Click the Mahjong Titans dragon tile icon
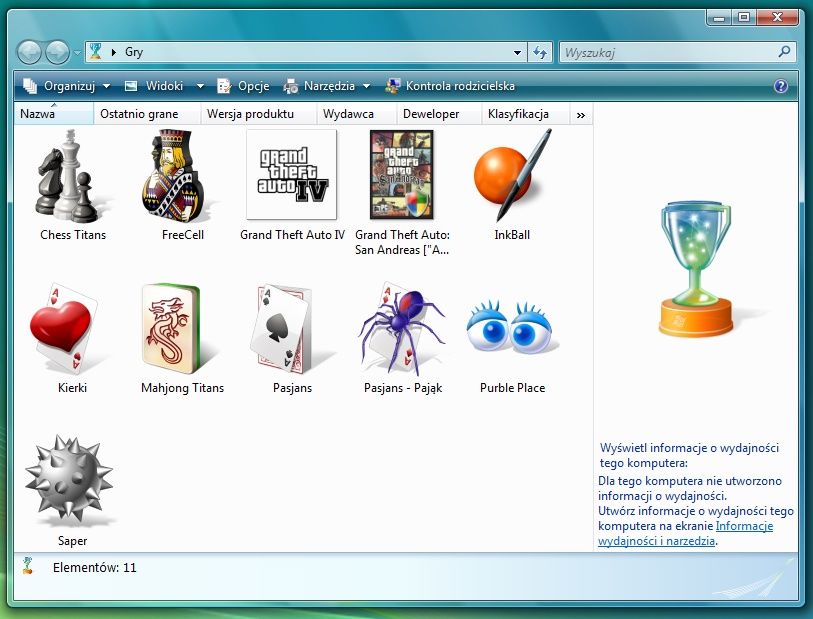Viewport: 813px width, 619px height. tap(171, 329)
